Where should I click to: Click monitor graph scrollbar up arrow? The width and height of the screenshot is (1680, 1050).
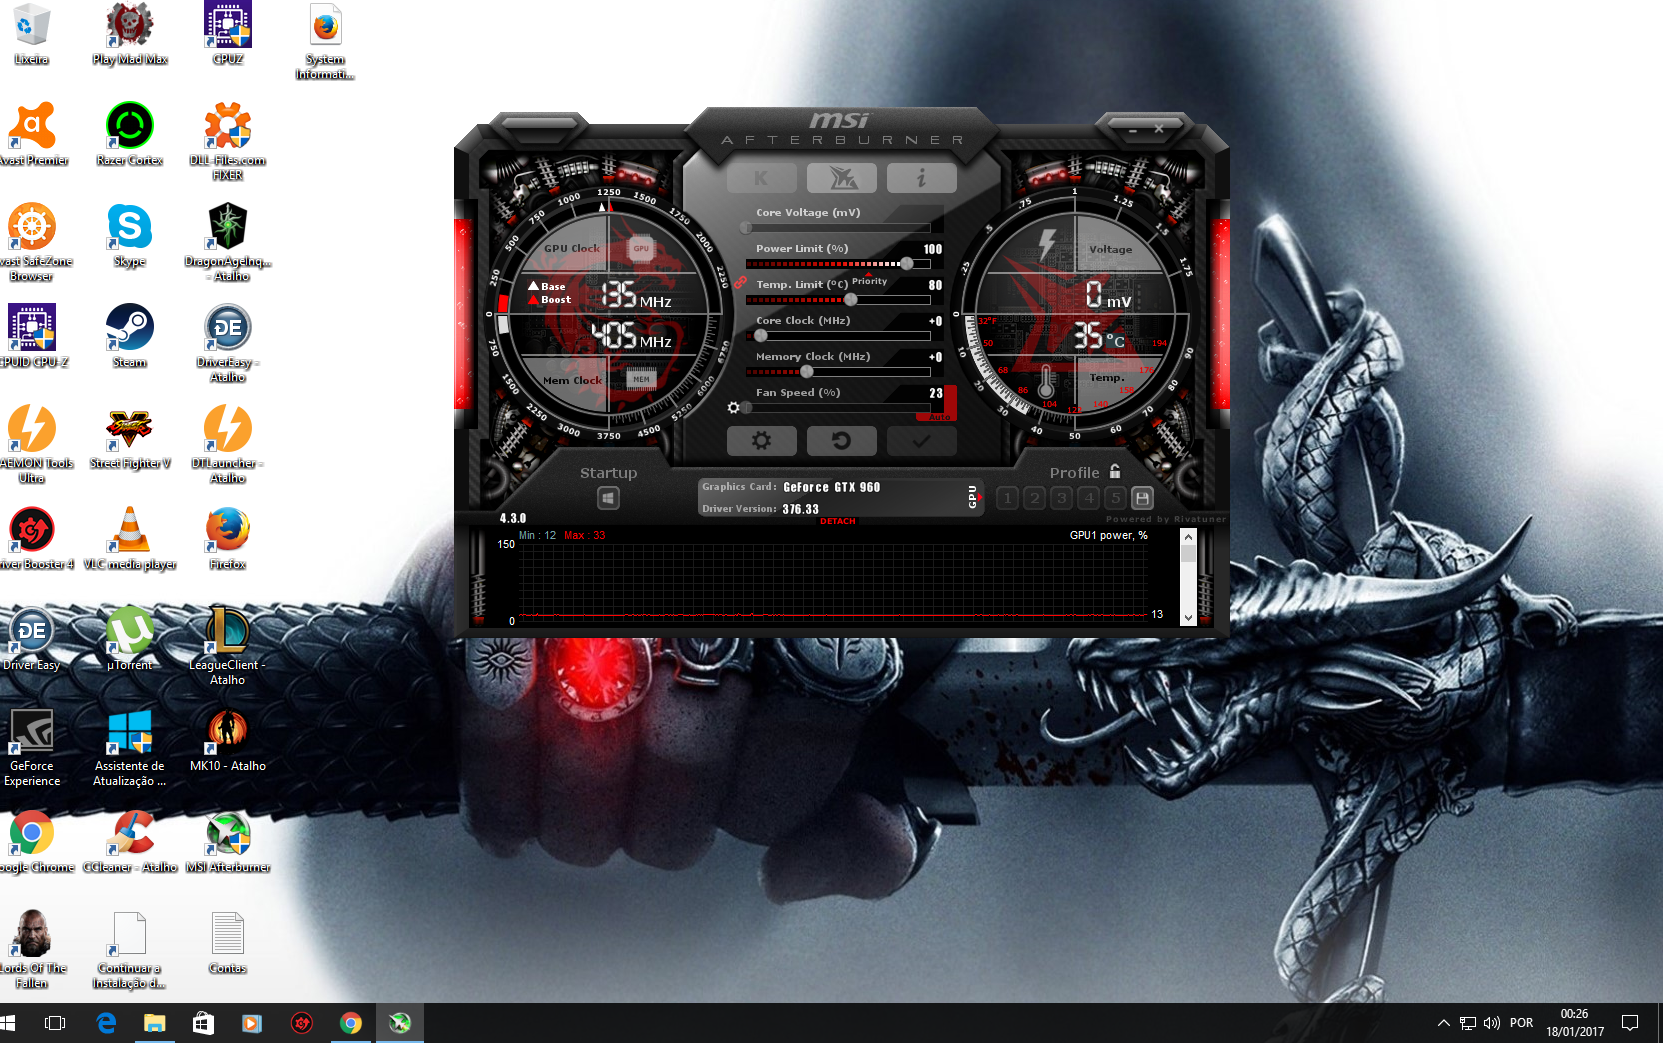pyautogui.click(x=1188, y=537)
